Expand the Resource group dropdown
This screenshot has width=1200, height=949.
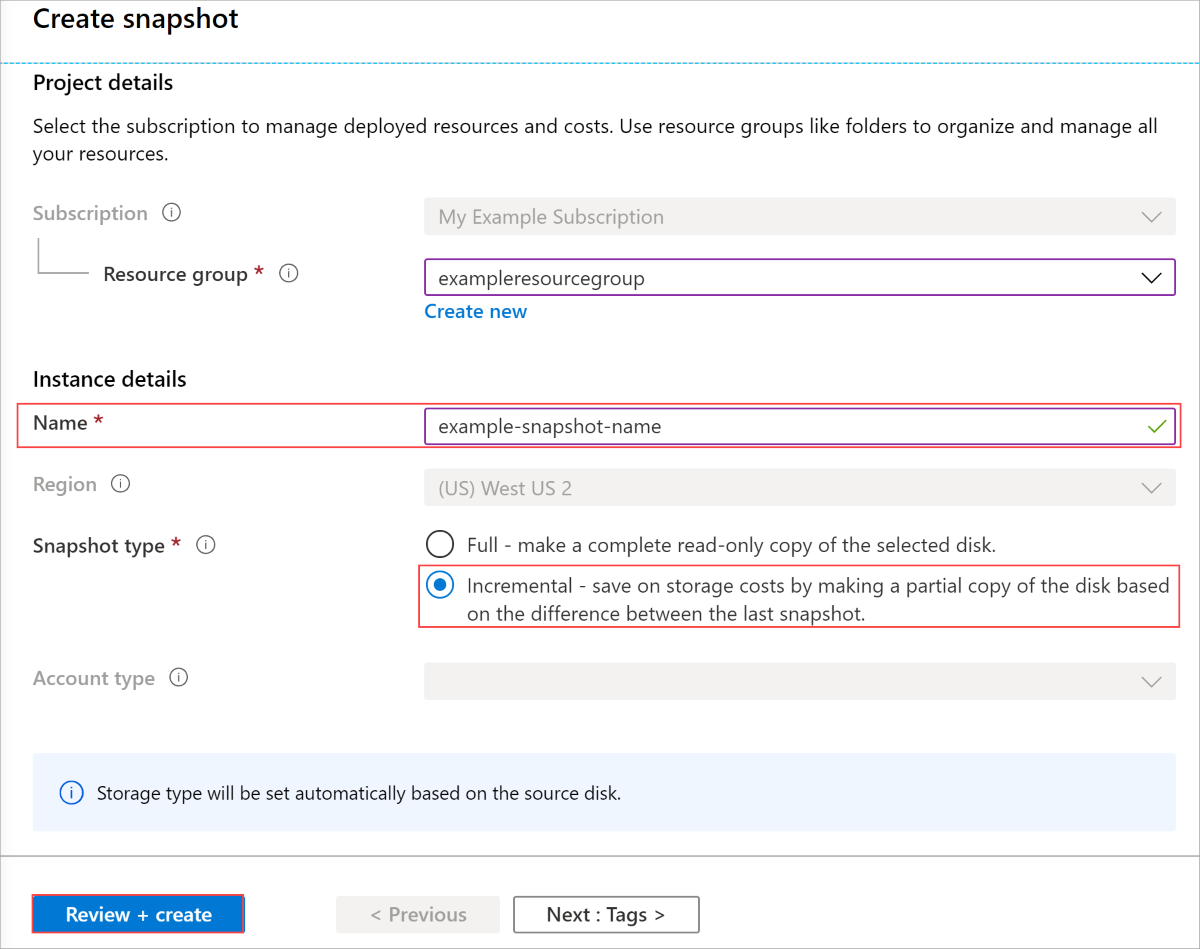(x=799, y=278)
